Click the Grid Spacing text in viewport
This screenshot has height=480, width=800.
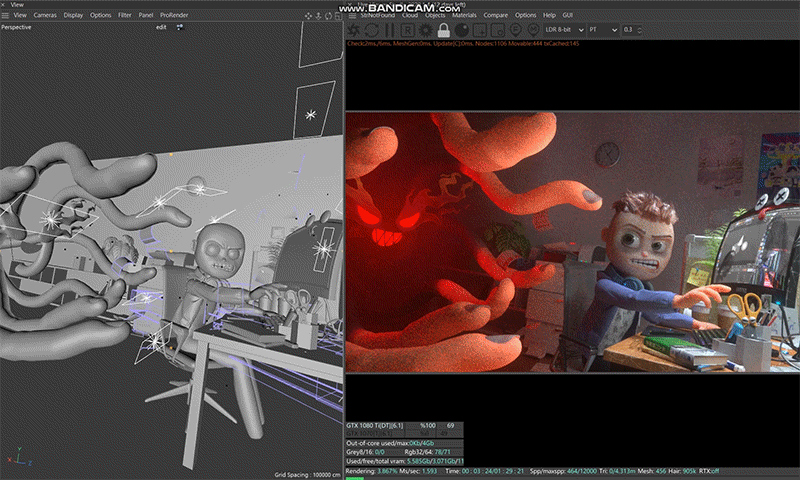point(307,475)
